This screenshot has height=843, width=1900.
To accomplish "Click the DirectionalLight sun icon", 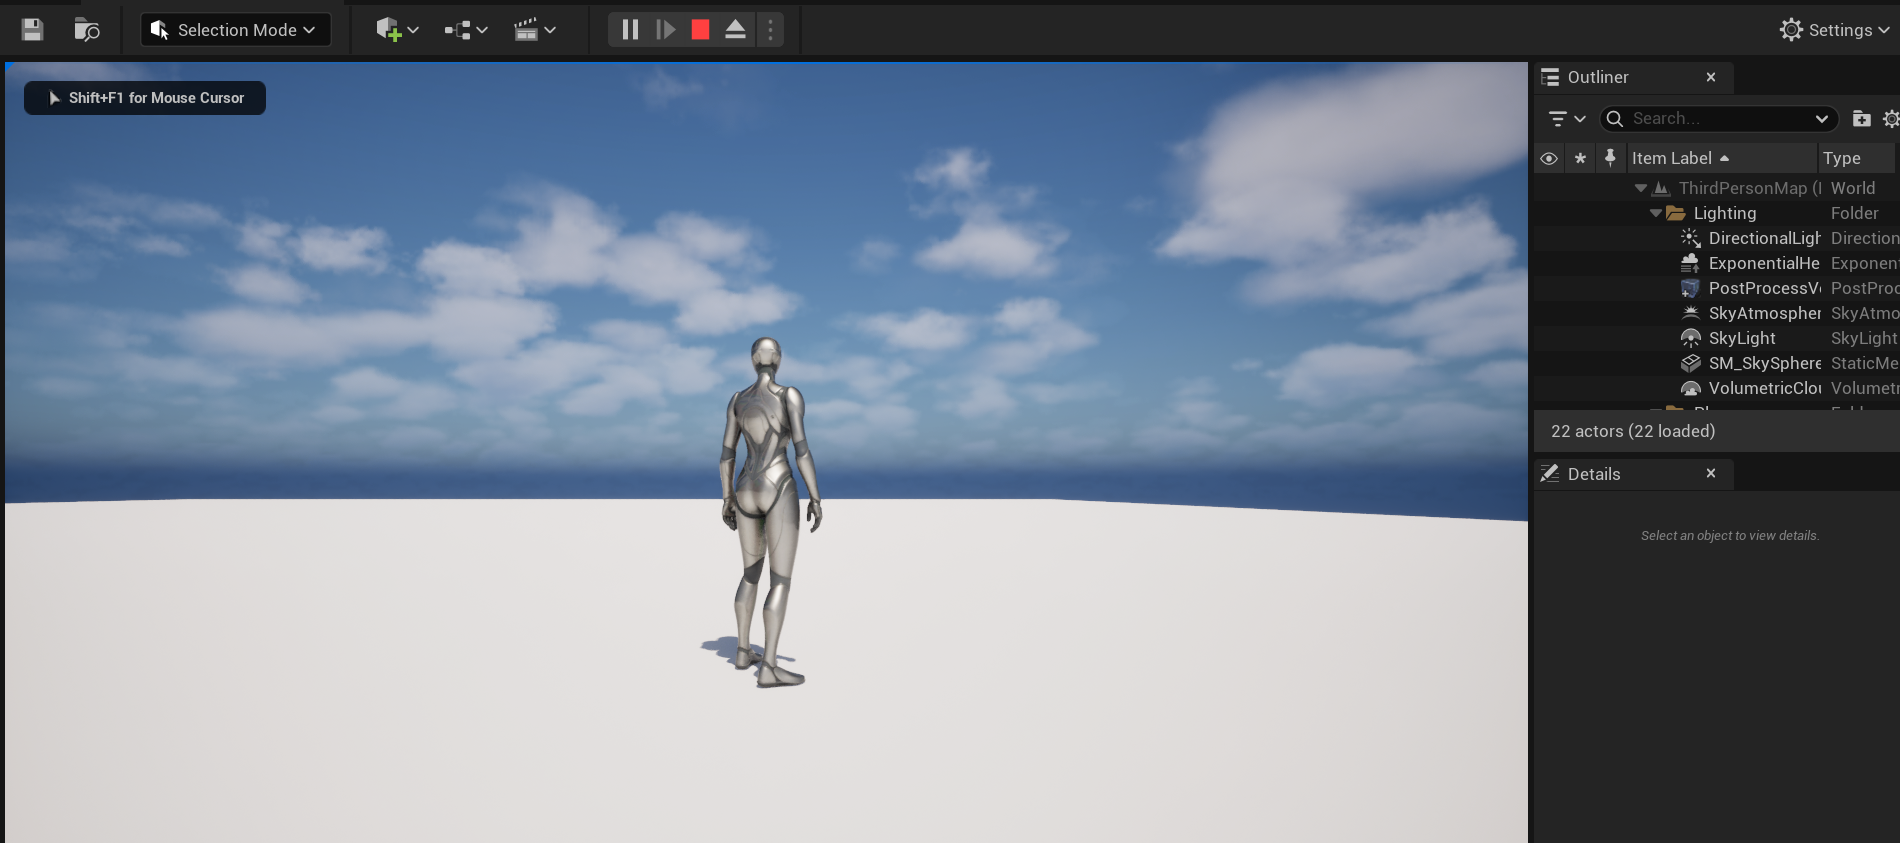I will tap(1690, 238).
